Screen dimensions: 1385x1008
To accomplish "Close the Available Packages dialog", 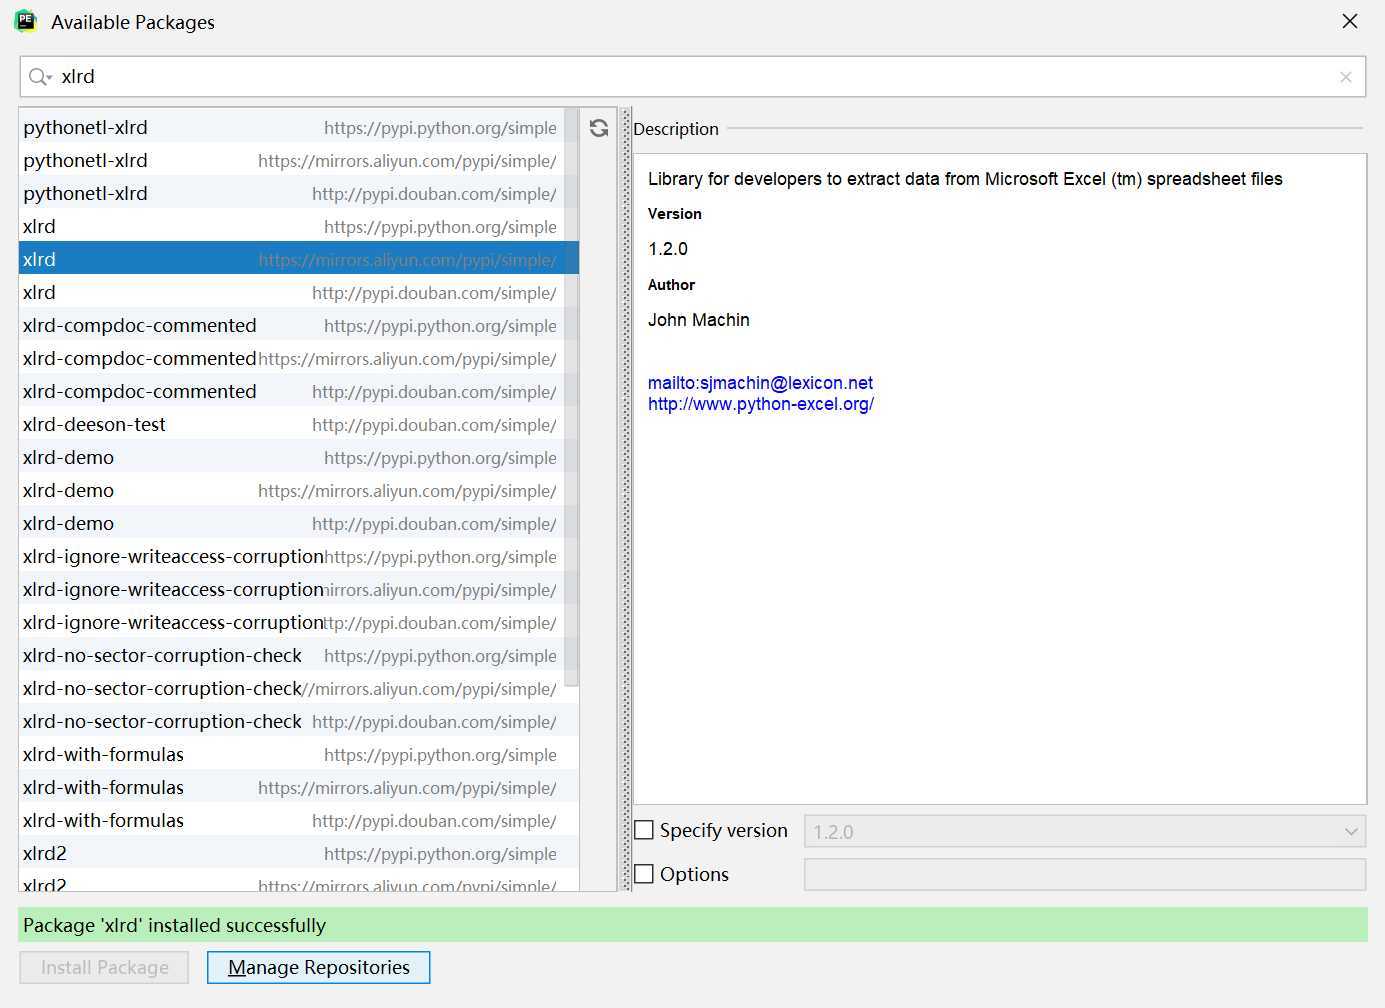I will point(1350,21).
